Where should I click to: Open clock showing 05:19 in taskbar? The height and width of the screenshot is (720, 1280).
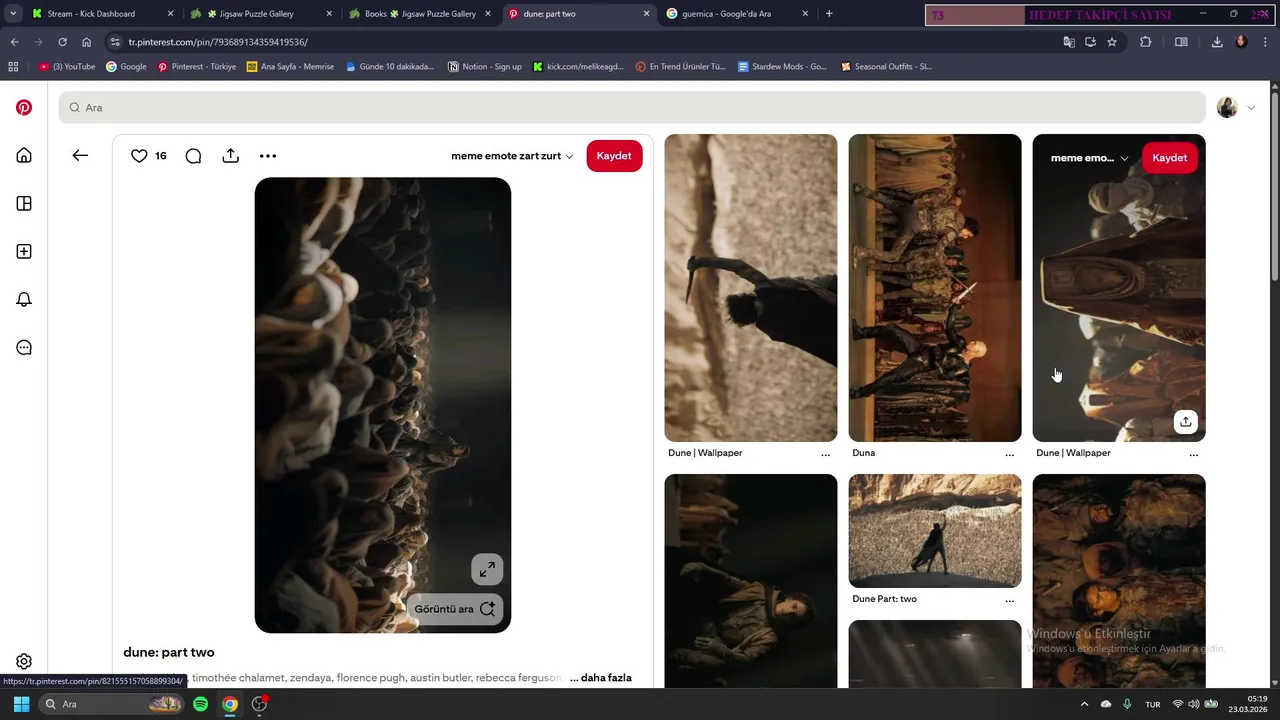point(1248,704)
